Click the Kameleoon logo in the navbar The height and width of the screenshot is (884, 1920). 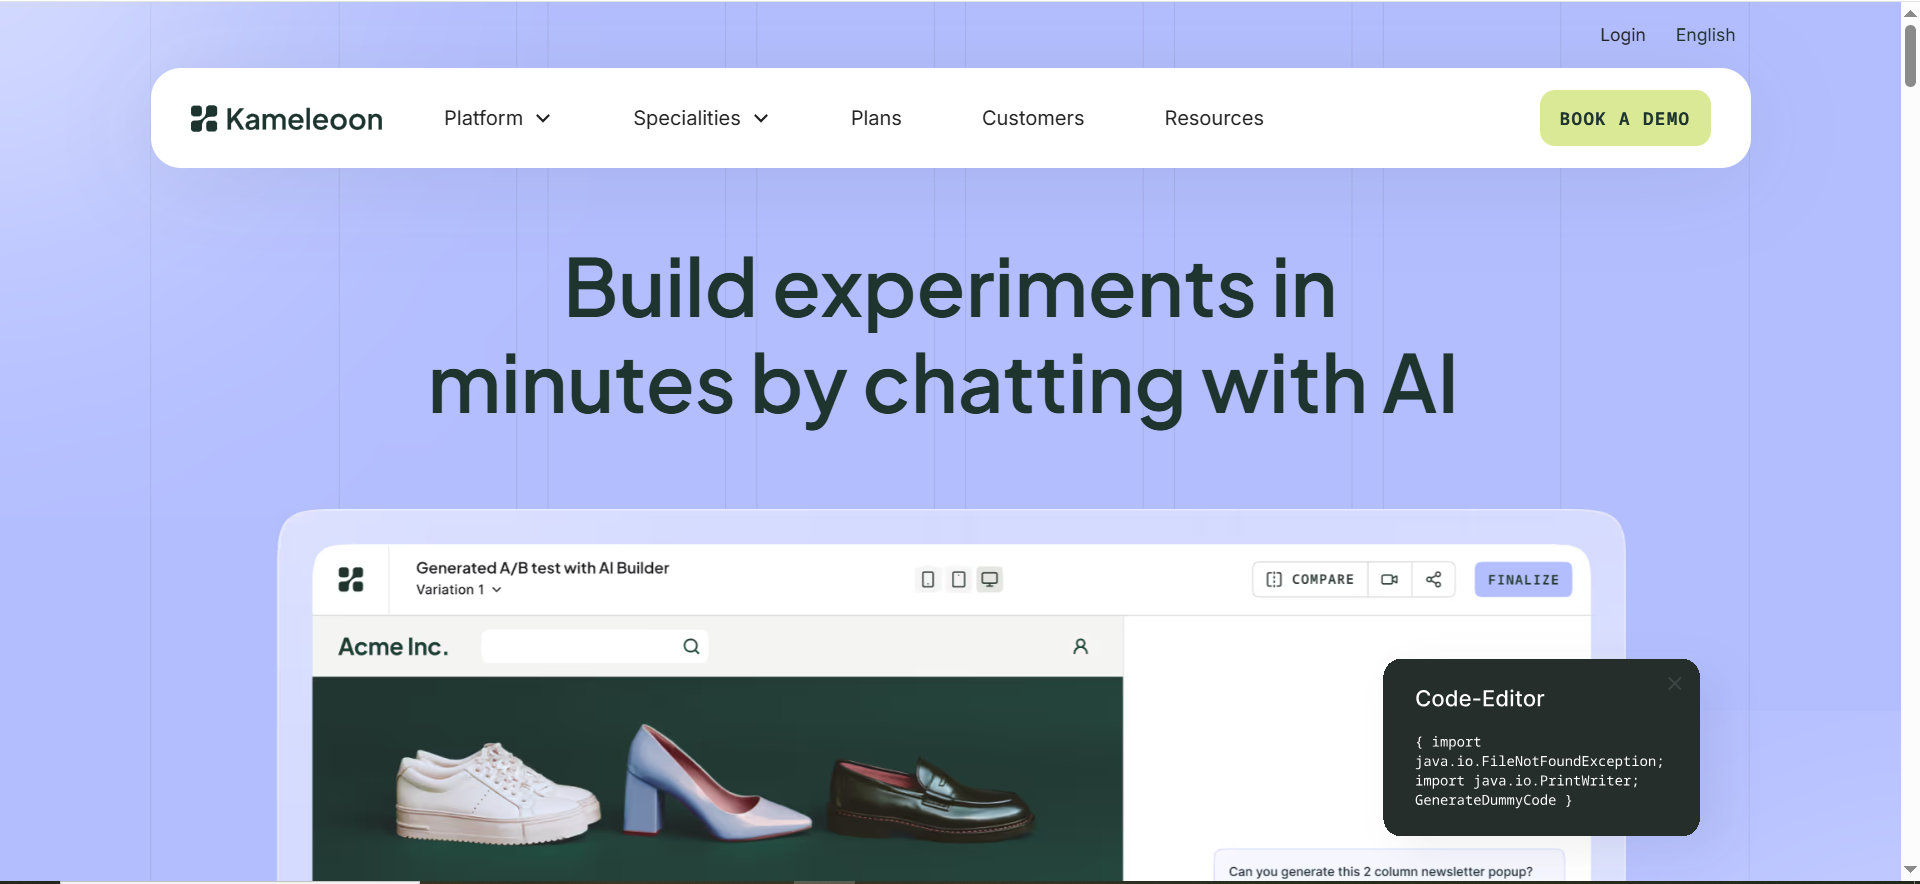click(x=287, y=119)
